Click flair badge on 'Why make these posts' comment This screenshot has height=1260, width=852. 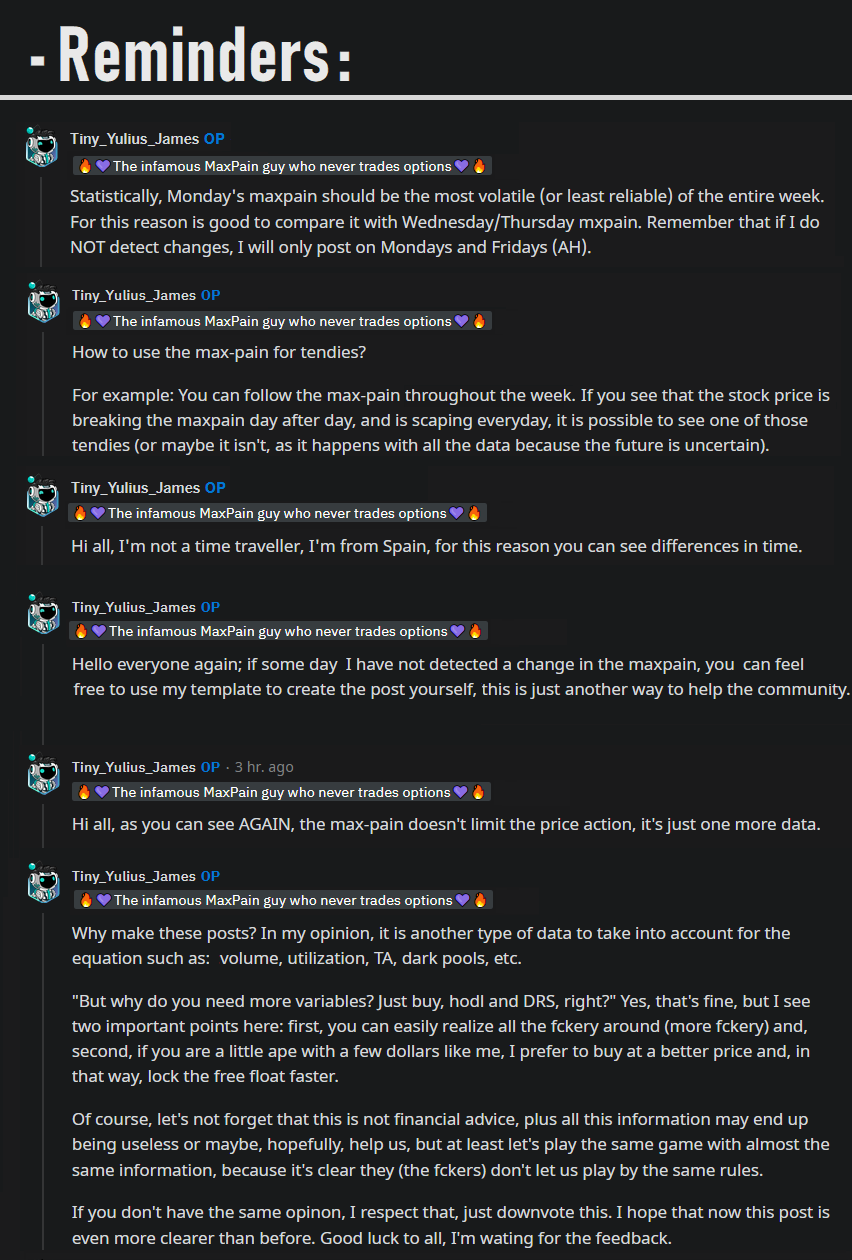tap(283, 900)
